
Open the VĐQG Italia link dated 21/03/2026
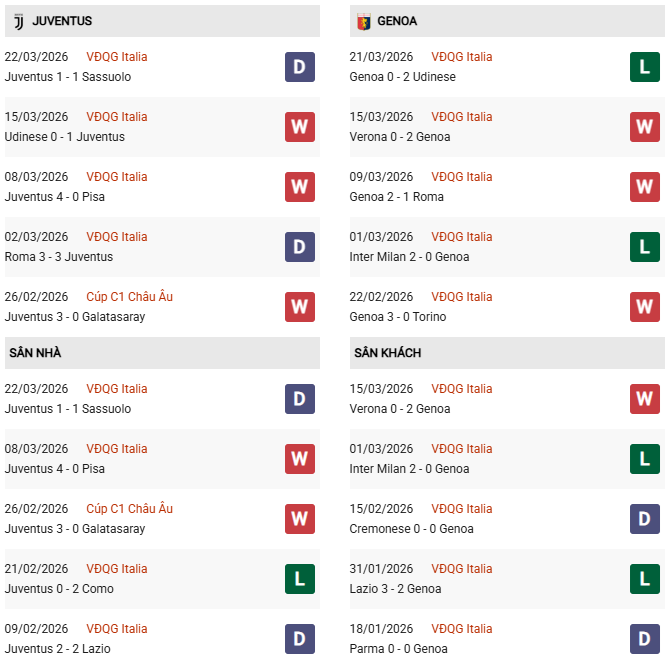click(461, 57)
